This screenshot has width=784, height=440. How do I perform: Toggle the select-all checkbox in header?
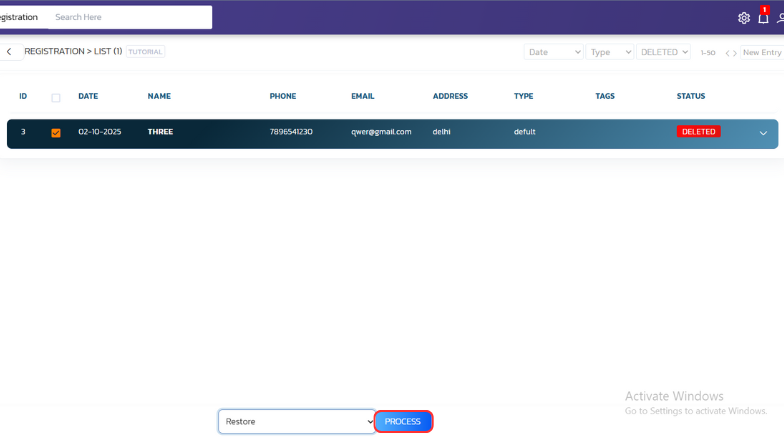tap(56, 97)
